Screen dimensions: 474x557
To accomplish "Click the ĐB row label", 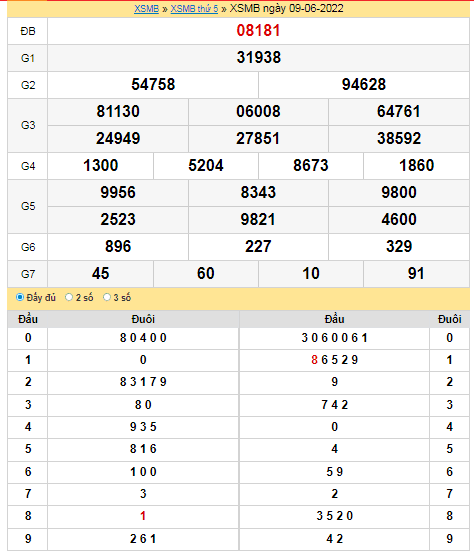I will pyautogui.click(x=28, y=31).
